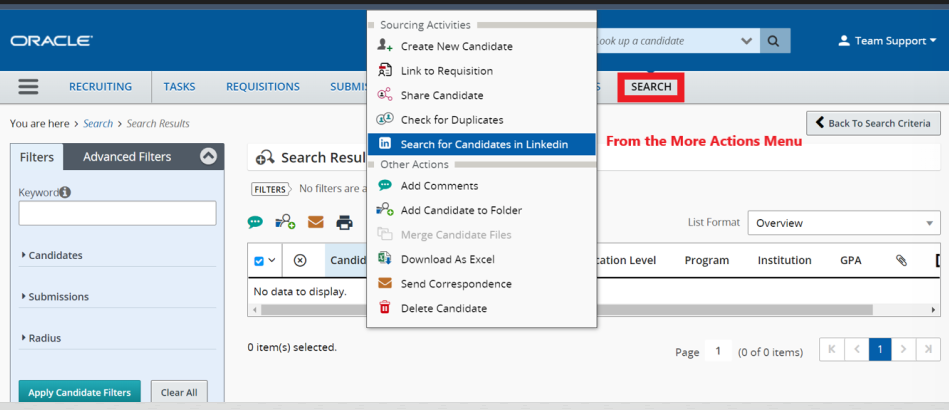This screenshot has width=949, height=410.
Task: Click the Keyword input field
Action: (117, 213)
